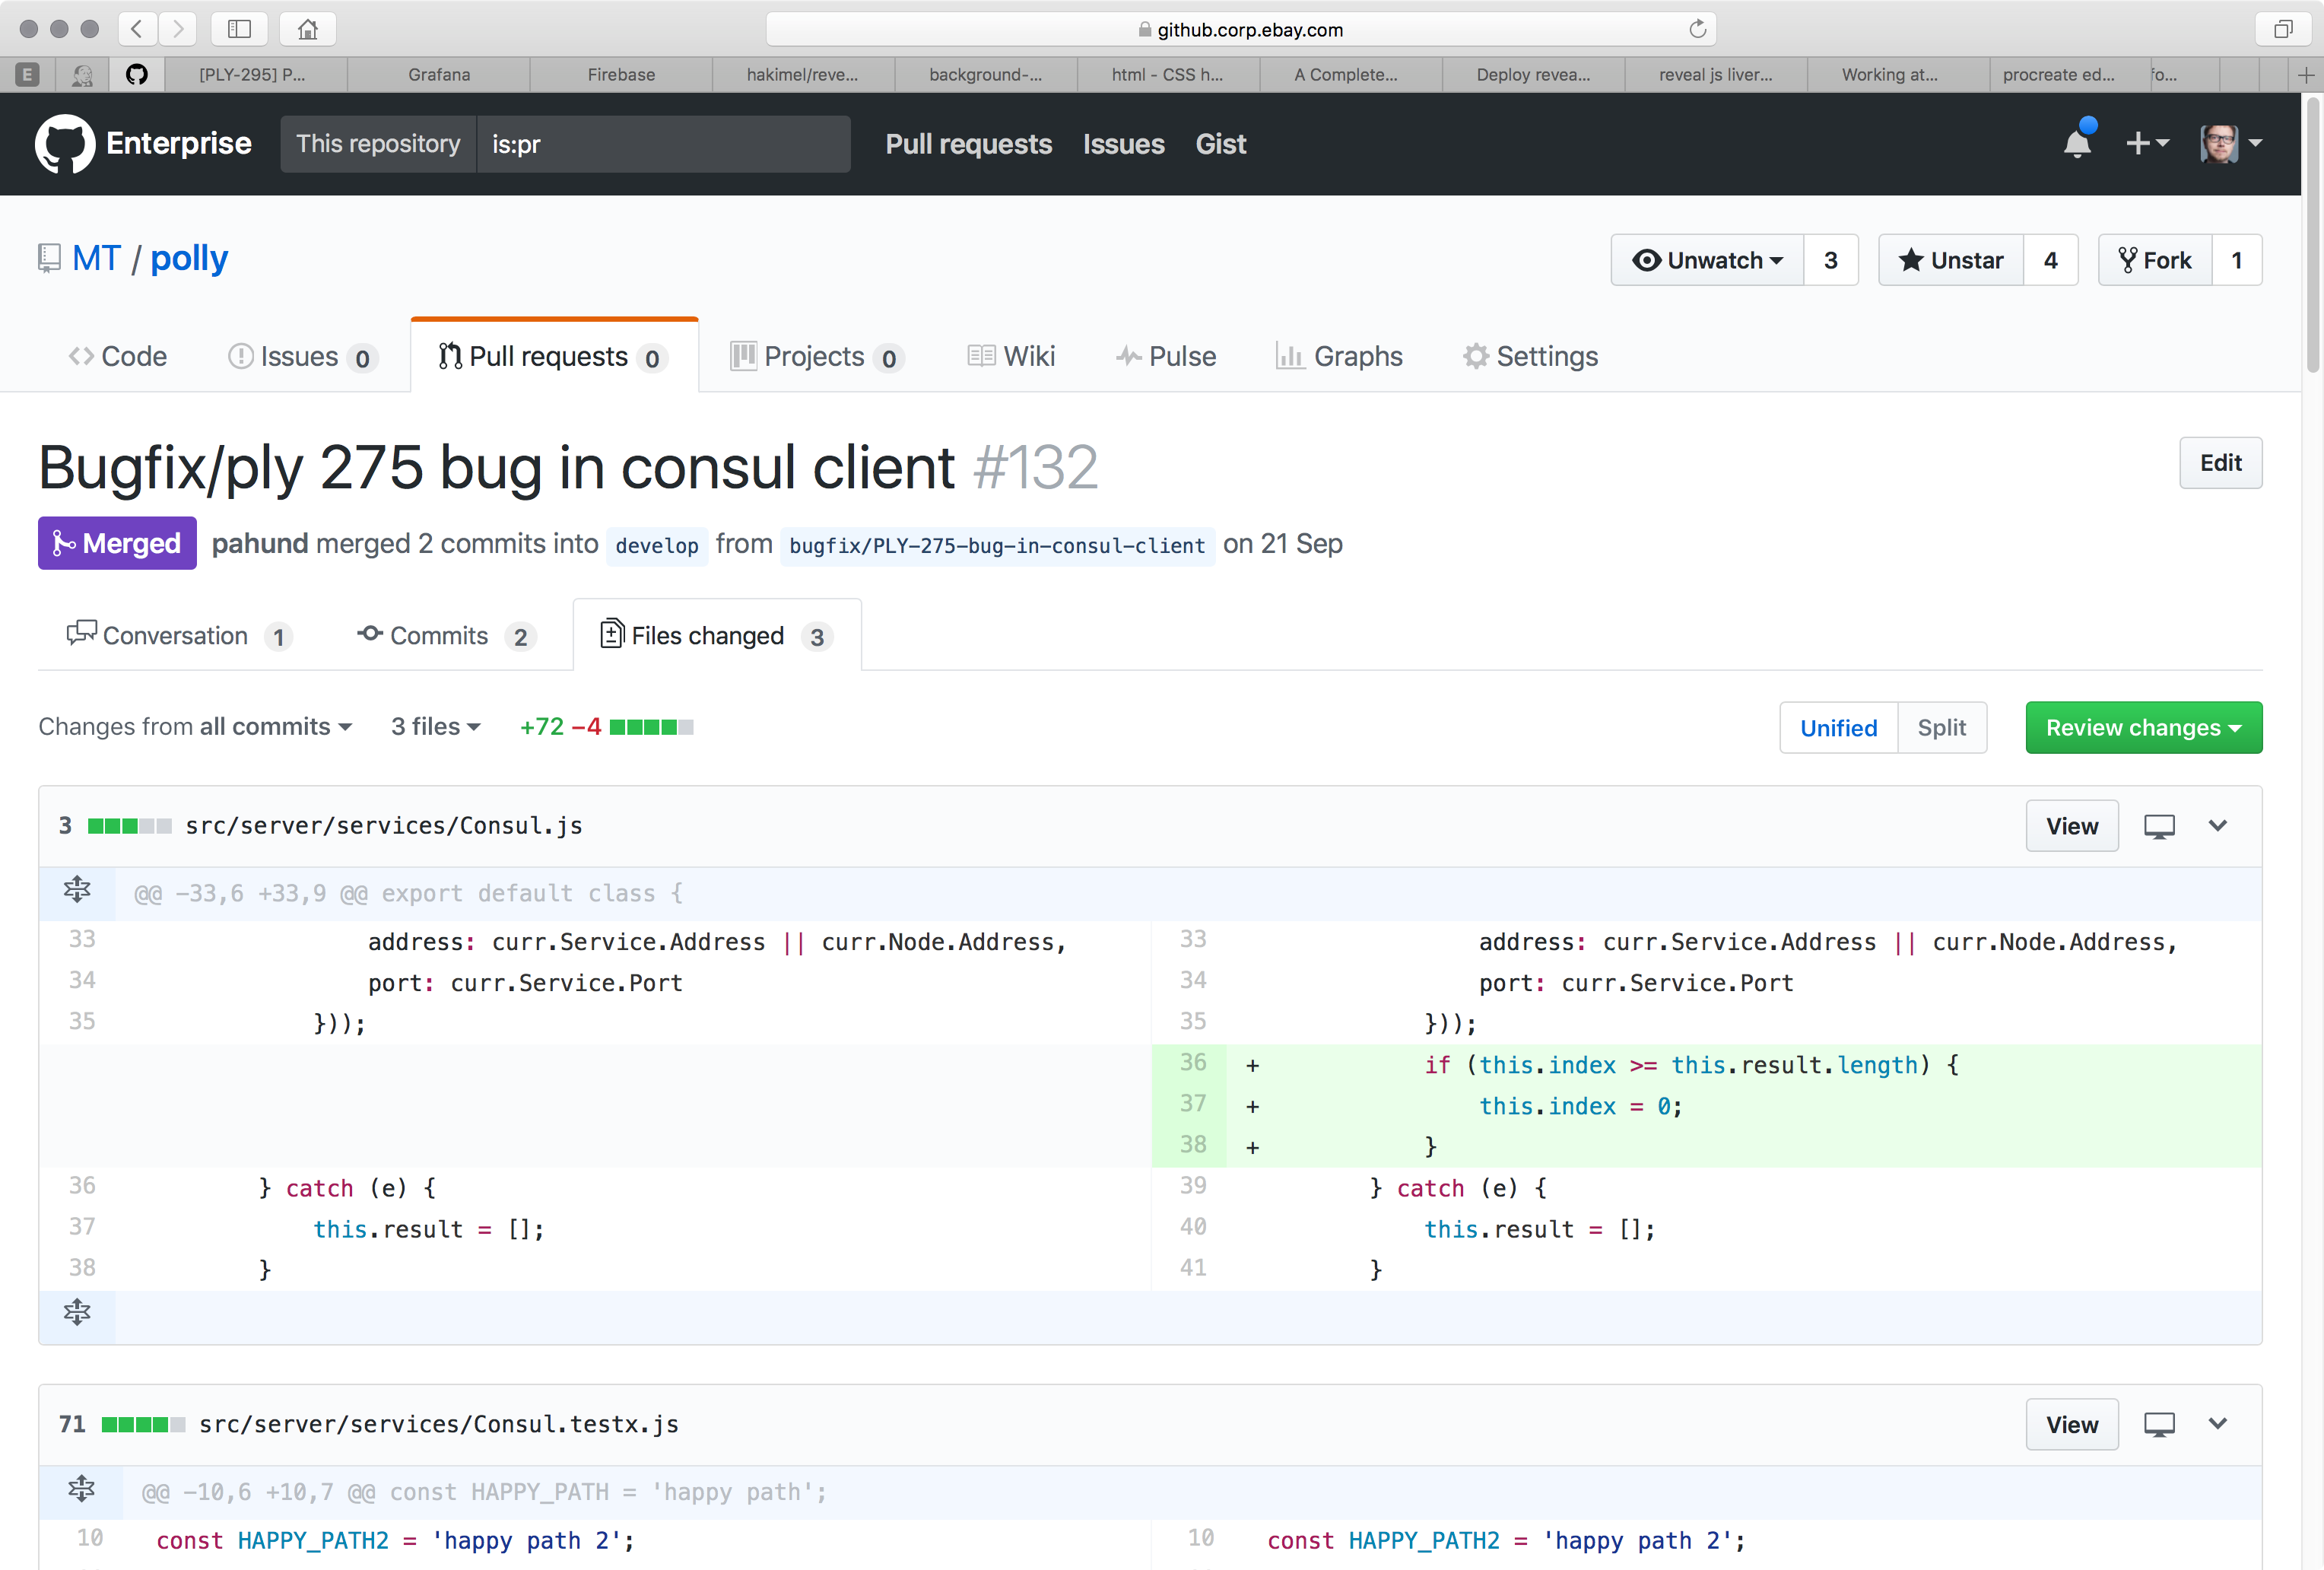Open the Unwatch dropdown
Image resolution: width=2324 pixels, height=1570 pixels.
coord(1708,260)
